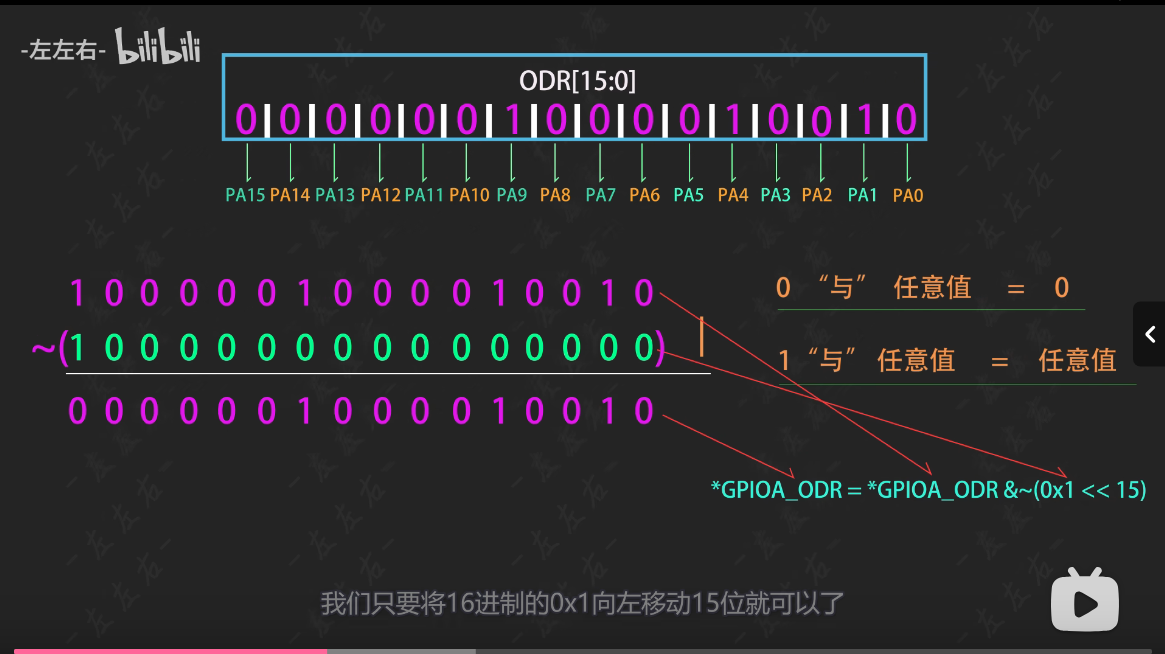
Task: Select the ODR[15:0] register title
Action: coord(577,81)
